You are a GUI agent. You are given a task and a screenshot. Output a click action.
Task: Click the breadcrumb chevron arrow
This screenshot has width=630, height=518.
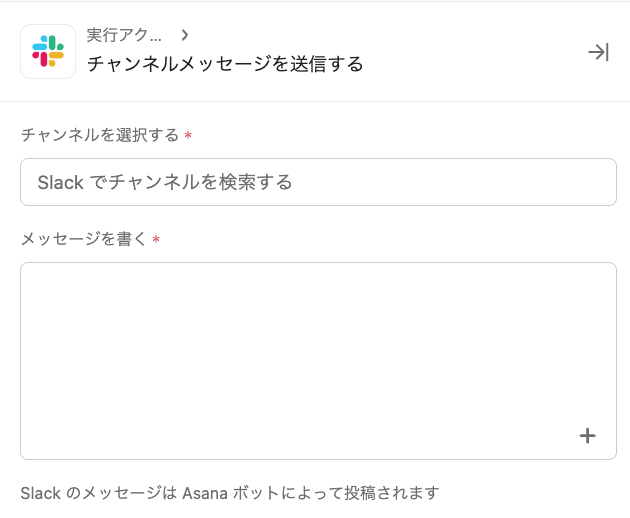[x=184, y=35]
